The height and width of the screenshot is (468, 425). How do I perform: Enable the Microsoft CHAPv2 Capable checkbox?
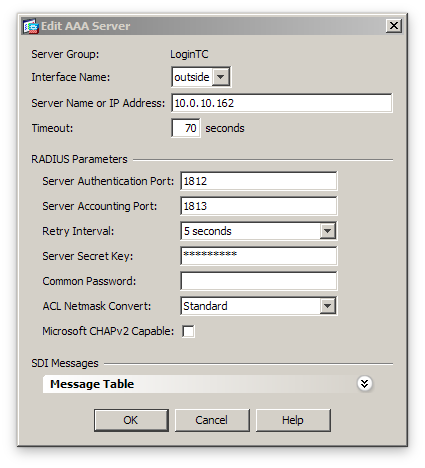(188, 331)
